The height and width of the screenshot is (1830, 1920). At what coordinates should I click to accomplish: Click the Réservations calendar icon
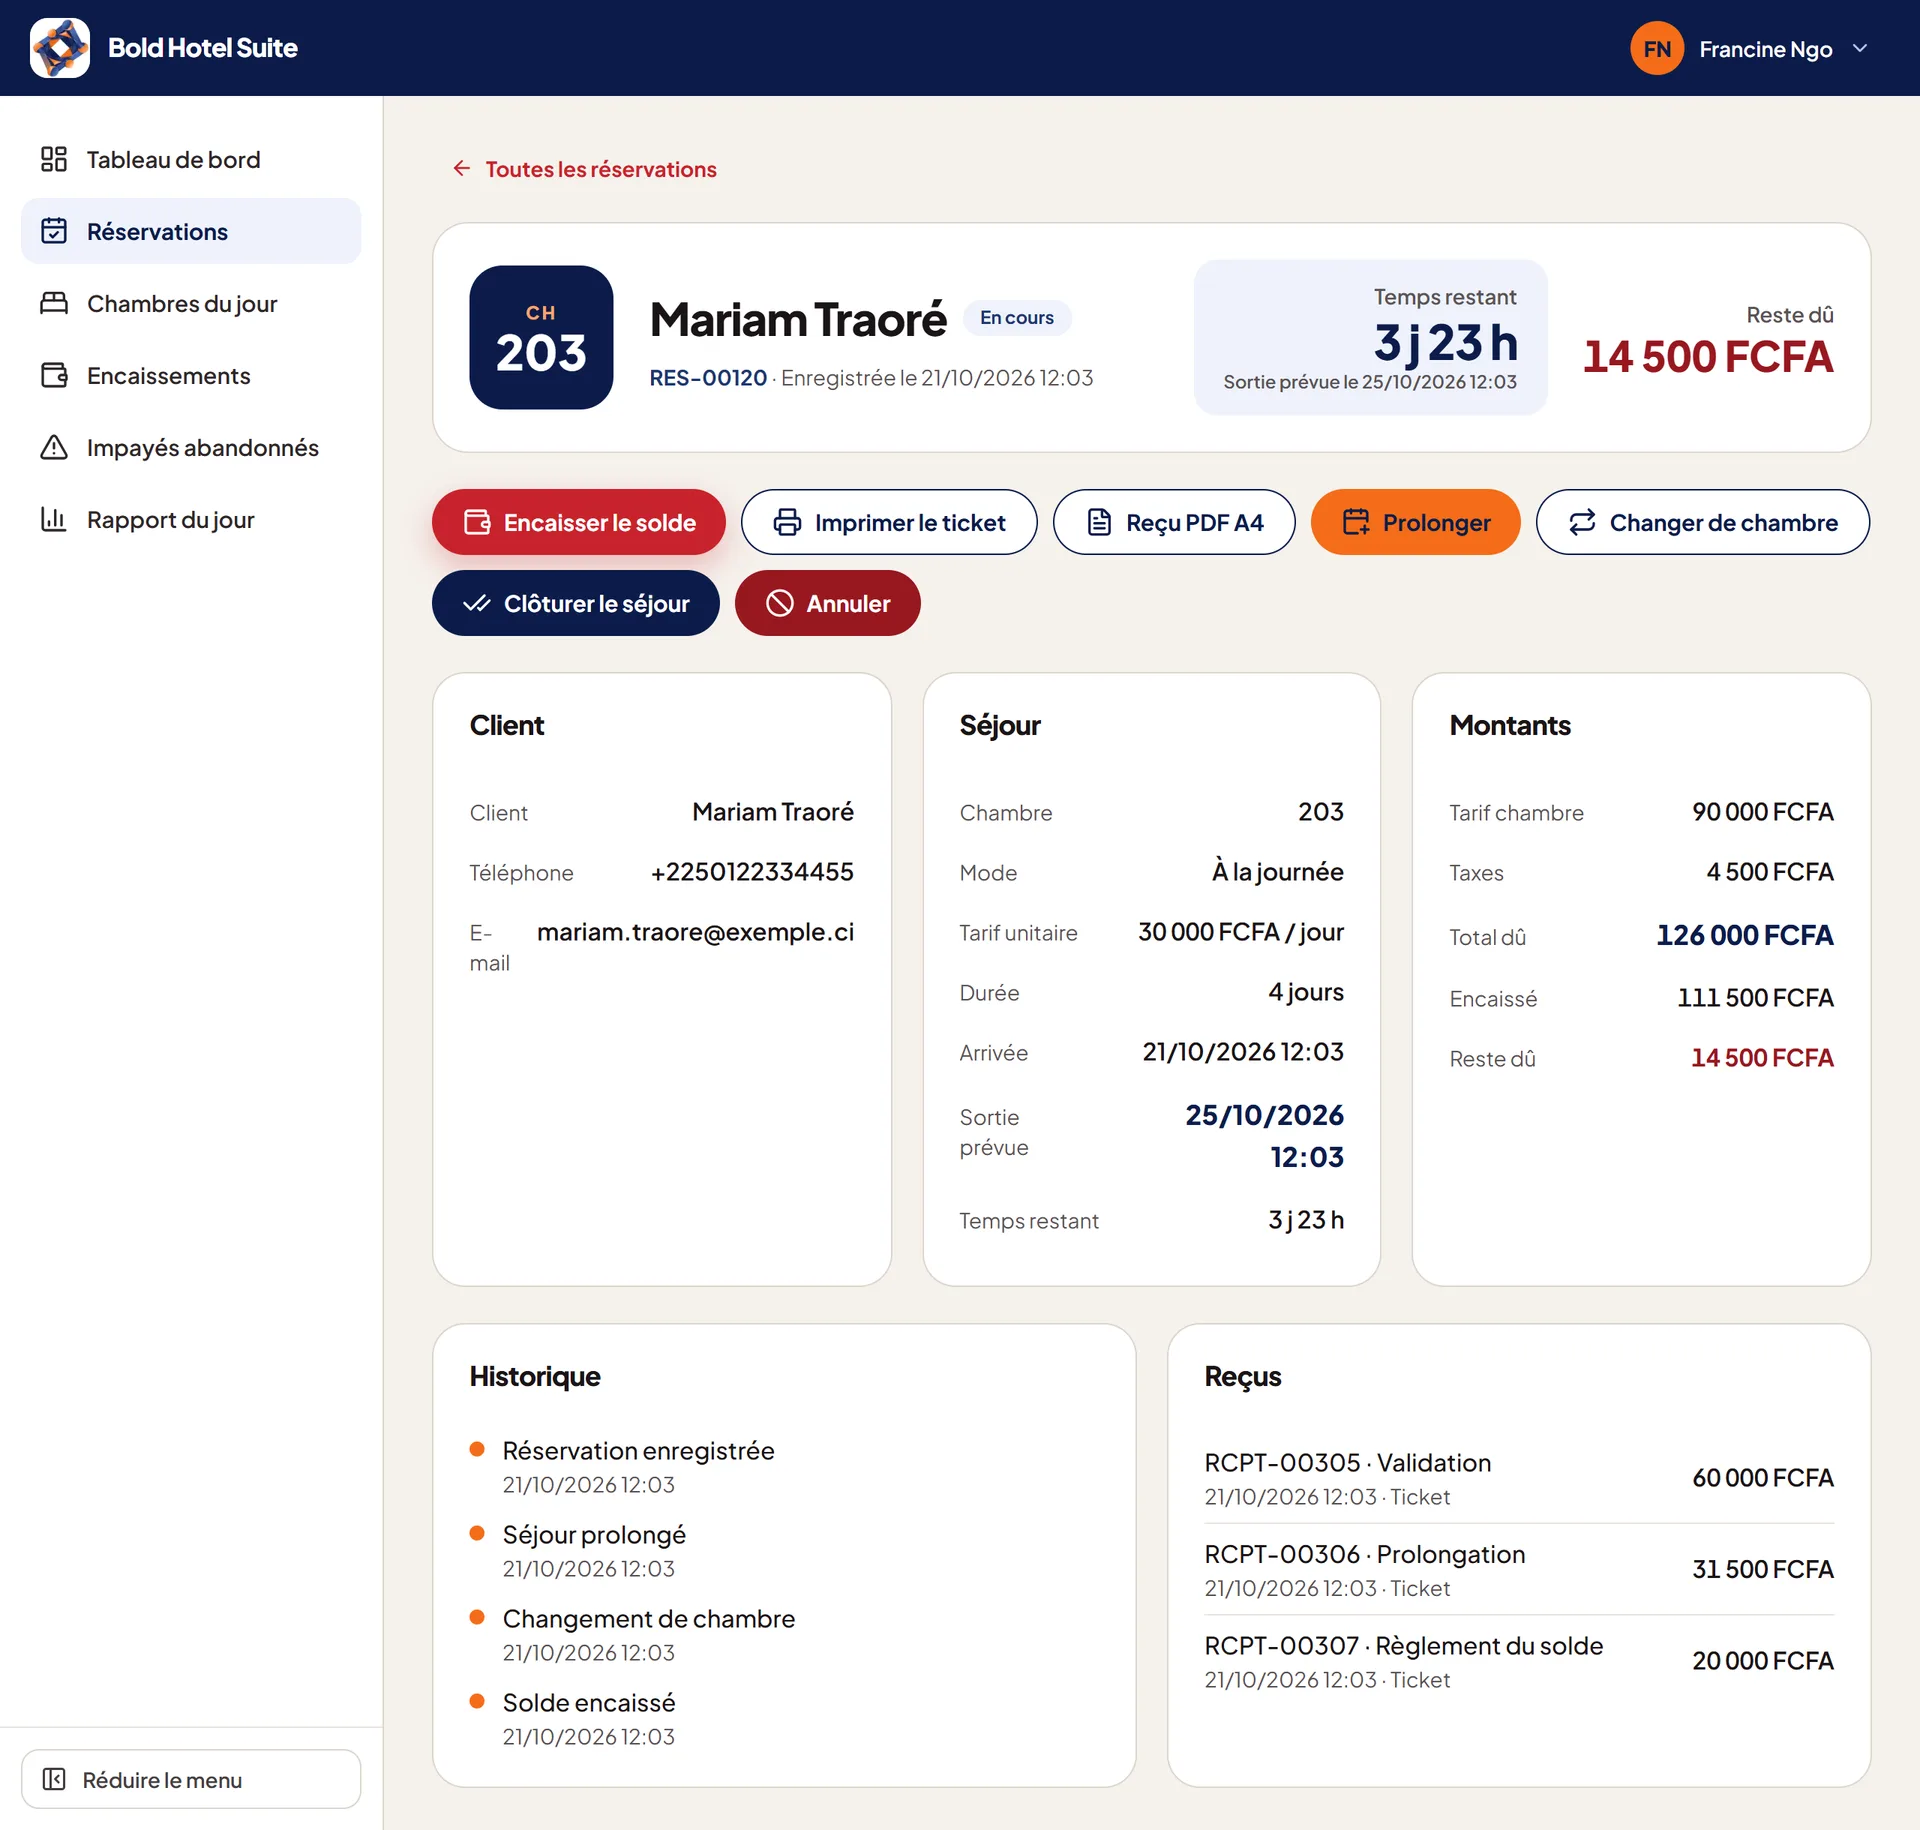pos(54,231)
